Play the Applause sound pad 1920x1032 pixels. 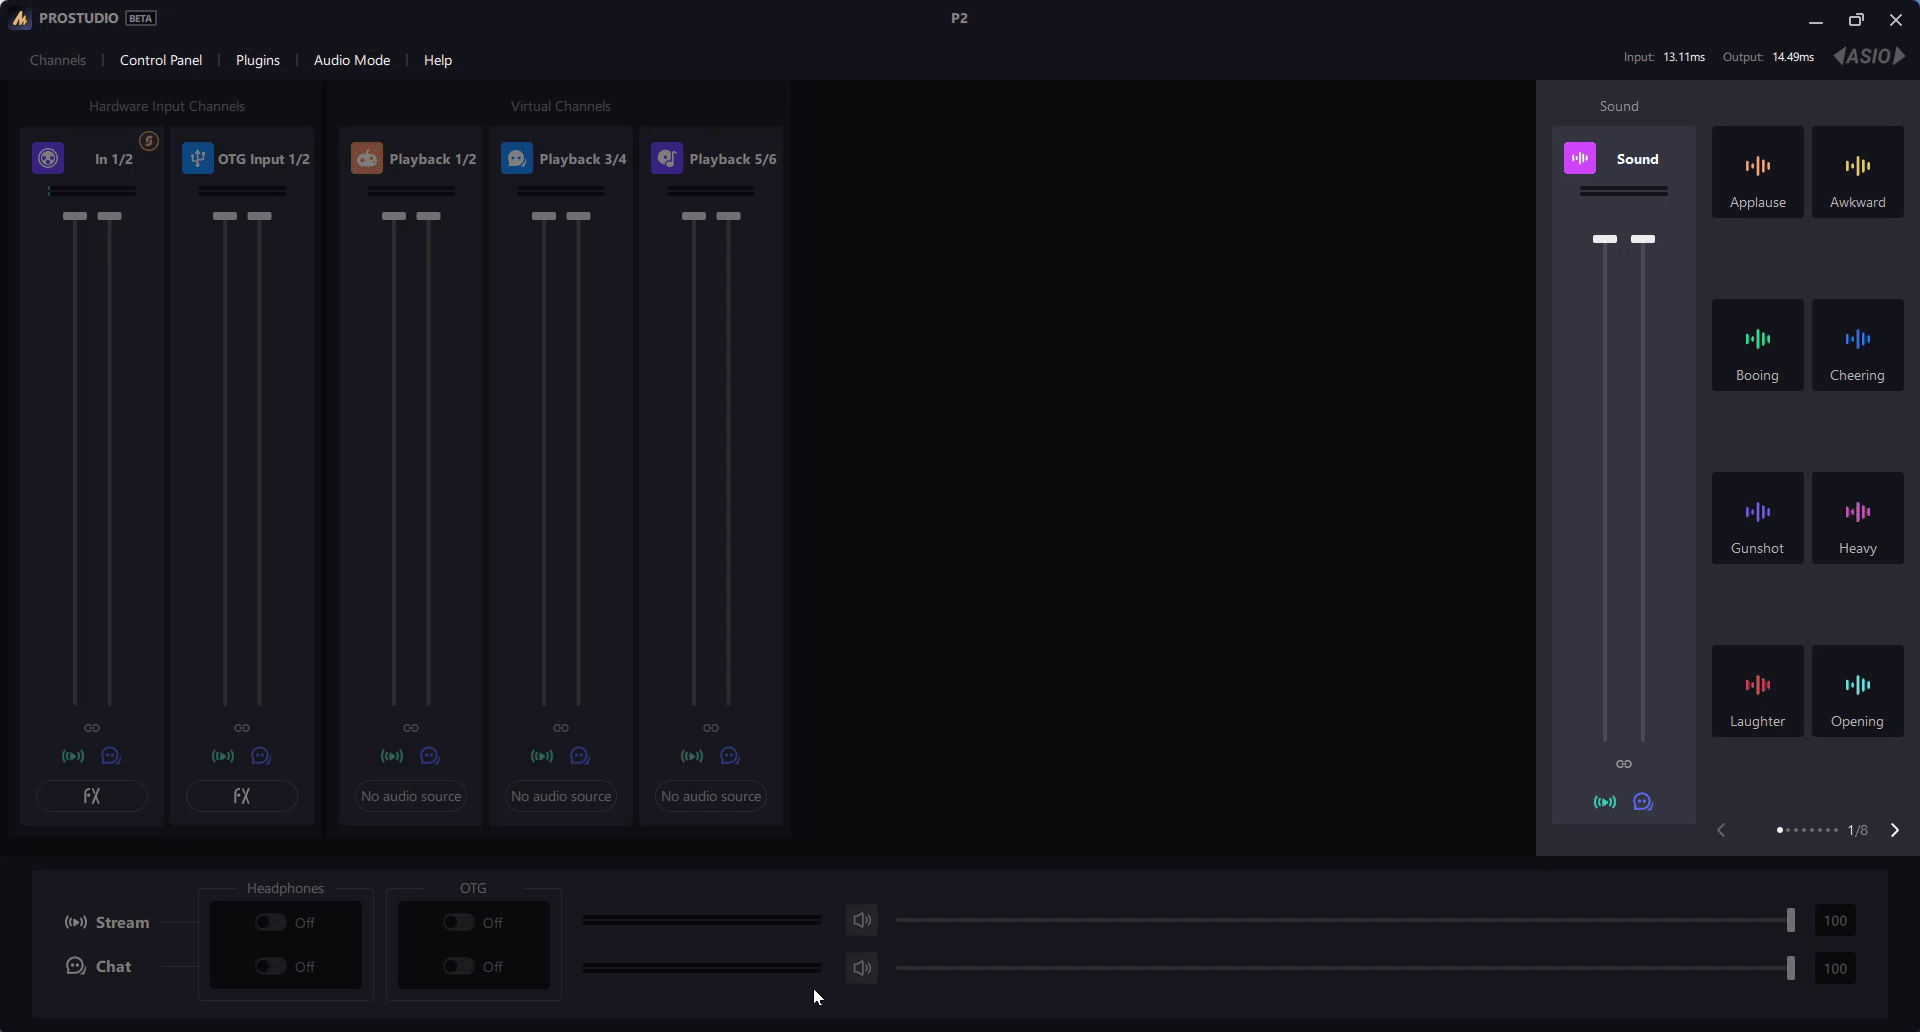pos(1758,172)
